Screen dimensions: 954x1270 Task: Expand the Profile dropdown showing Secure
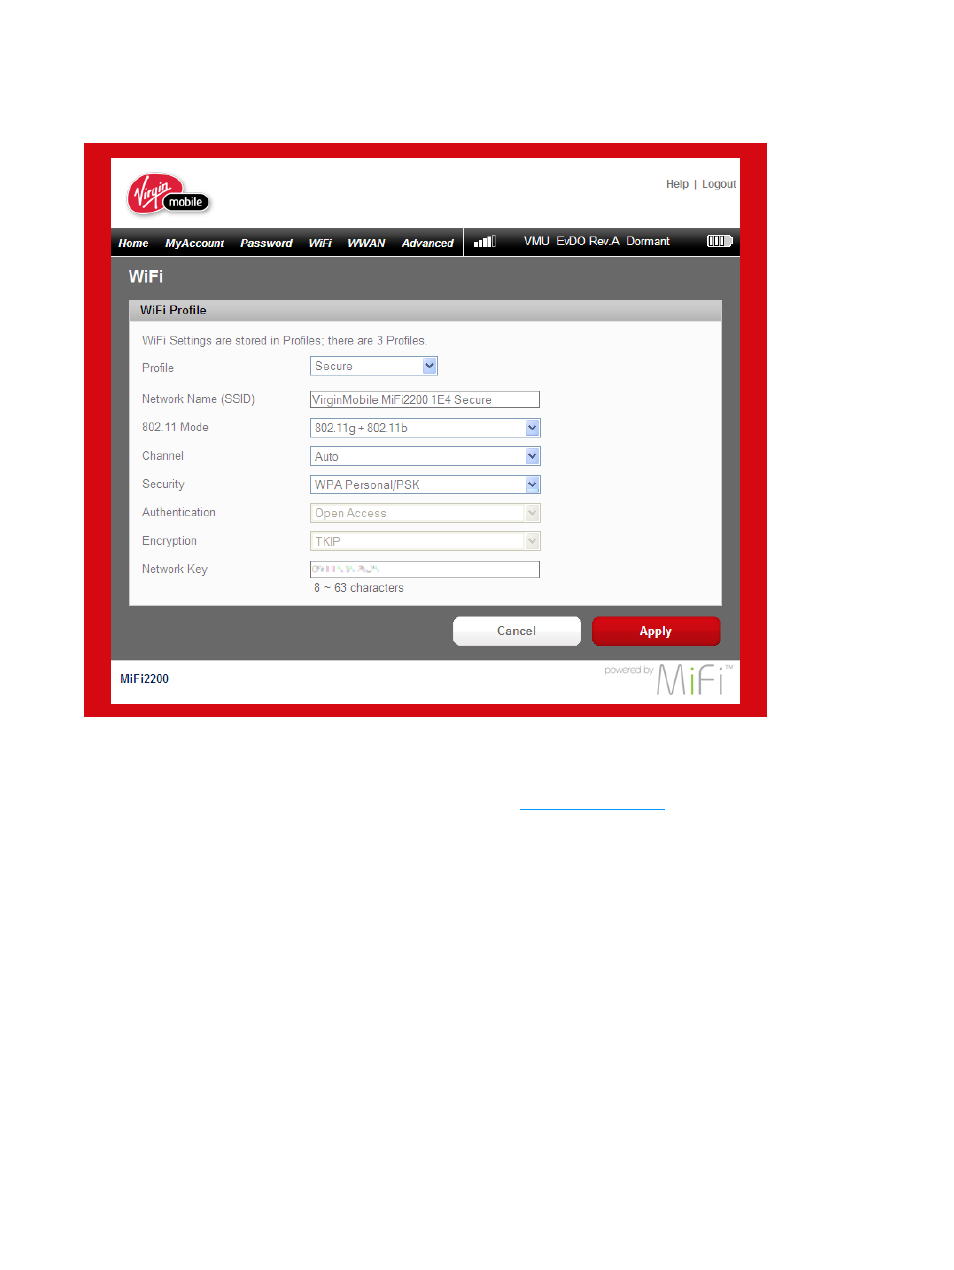(x=374, y=366)
